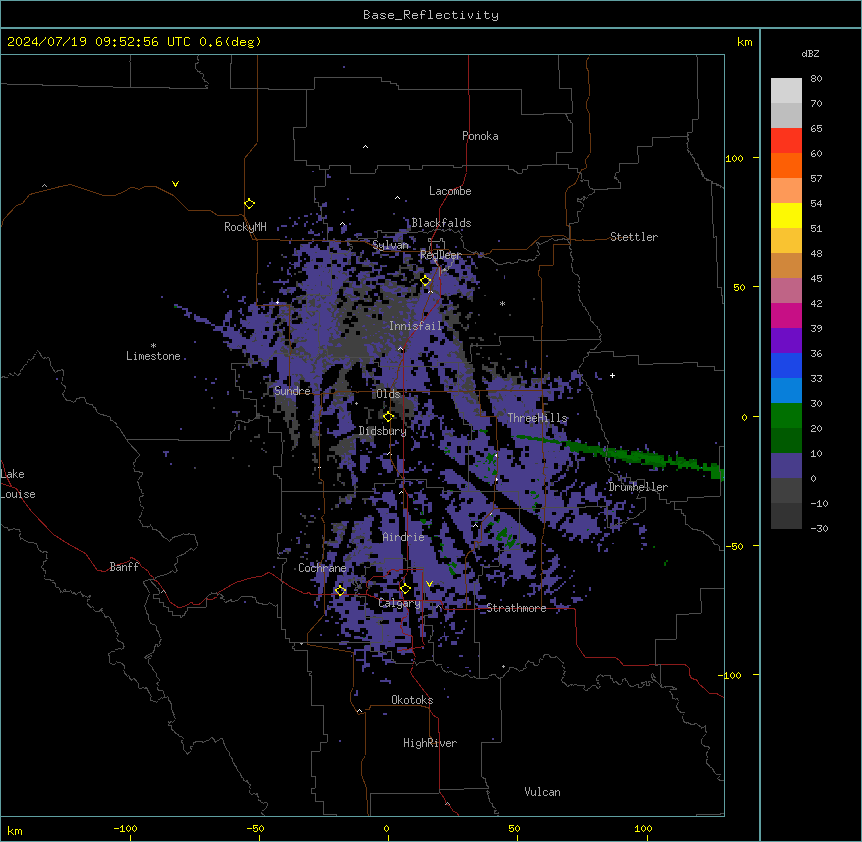Viewport: 862px width, 842px height.
Task: Click the Strathmore label
Action: 516,608
